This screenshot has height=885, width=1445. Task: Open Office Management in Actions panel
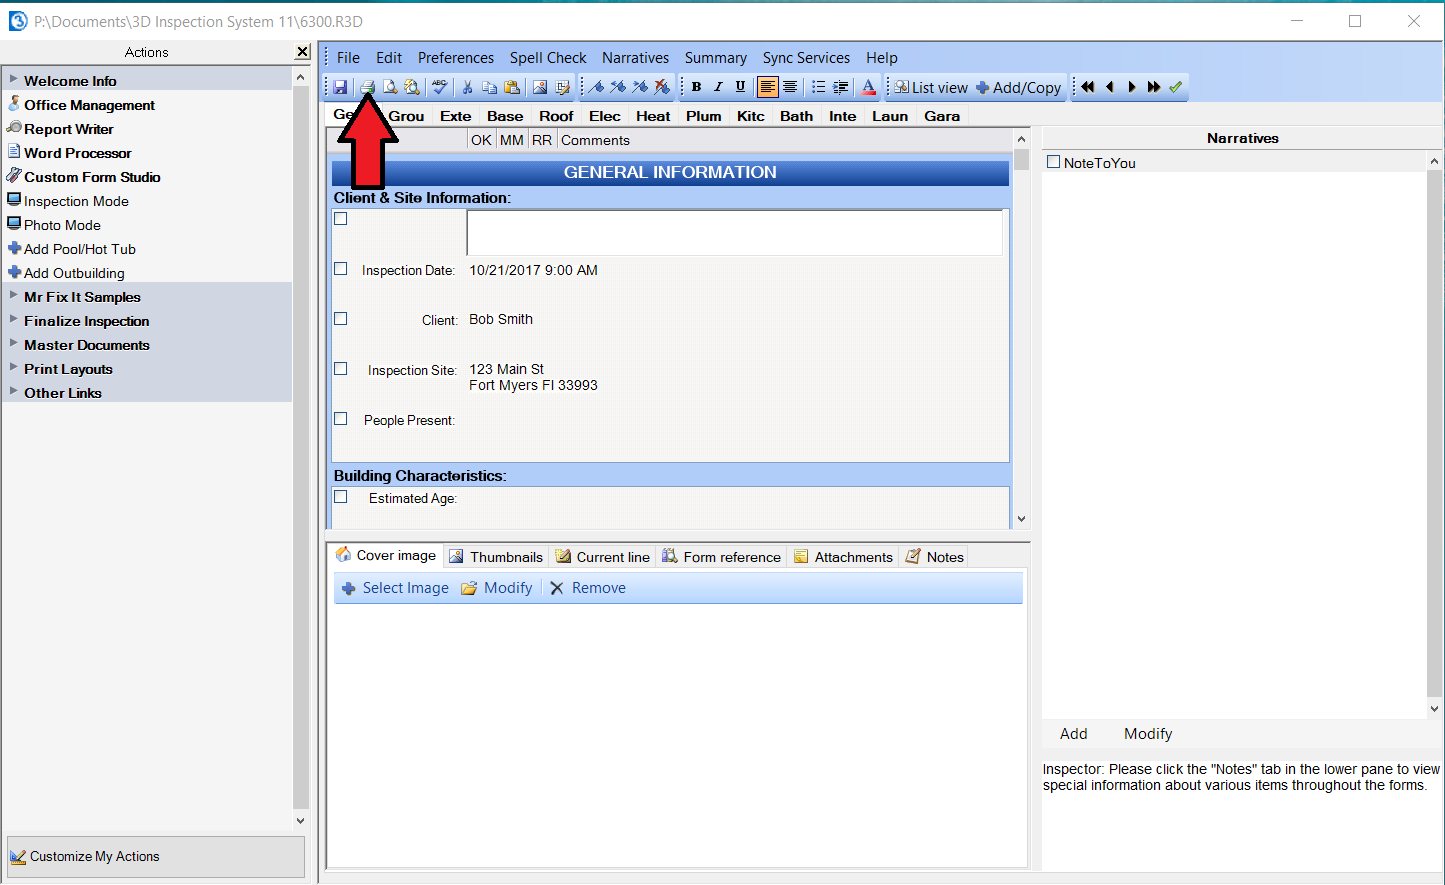pyautogui.click(x=89, y=105)
